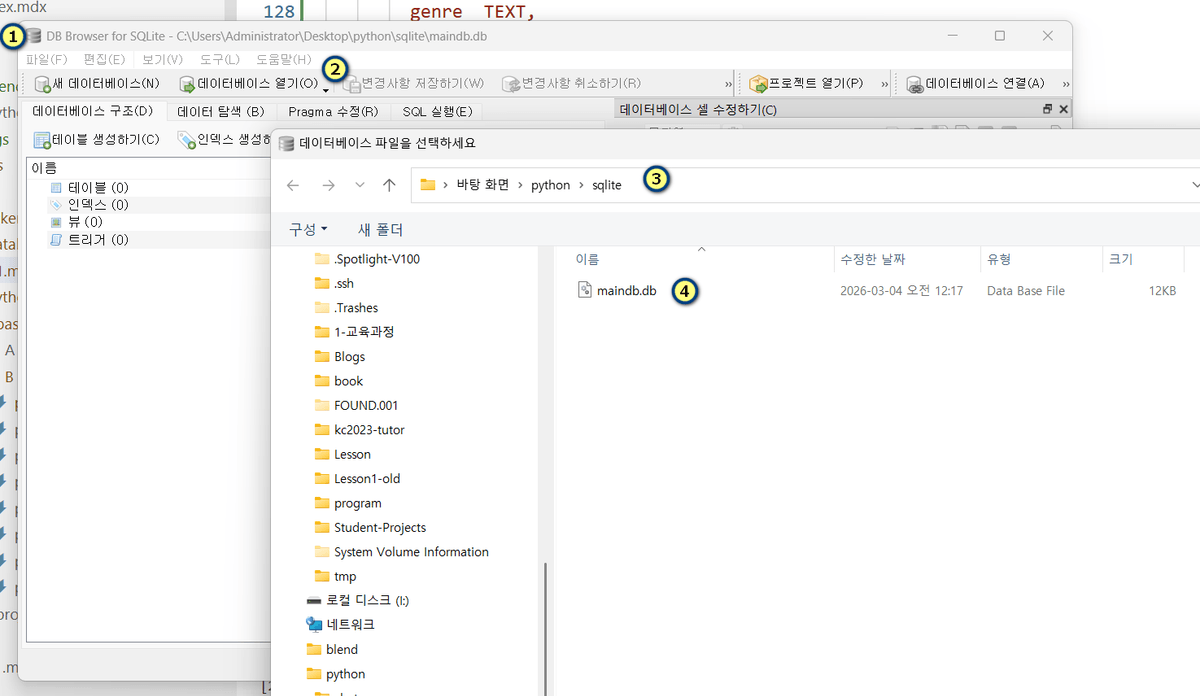Image resolution: width=1200 pixels, height=696 pixels.
Task: Expand the 구성 (Organize) dropdown
Action: pos(308,230)
